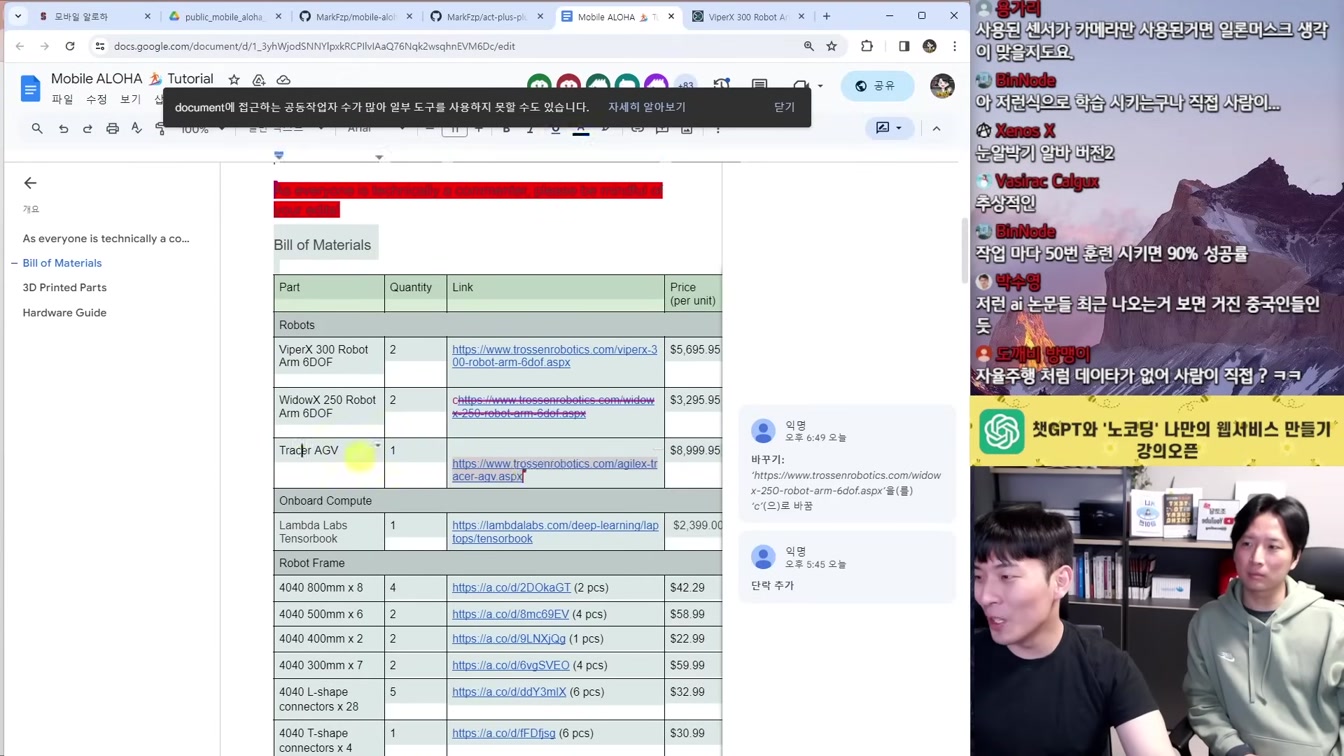
Task: Open the Lambda Labs tensorbook link
Action: click(555, 532)
